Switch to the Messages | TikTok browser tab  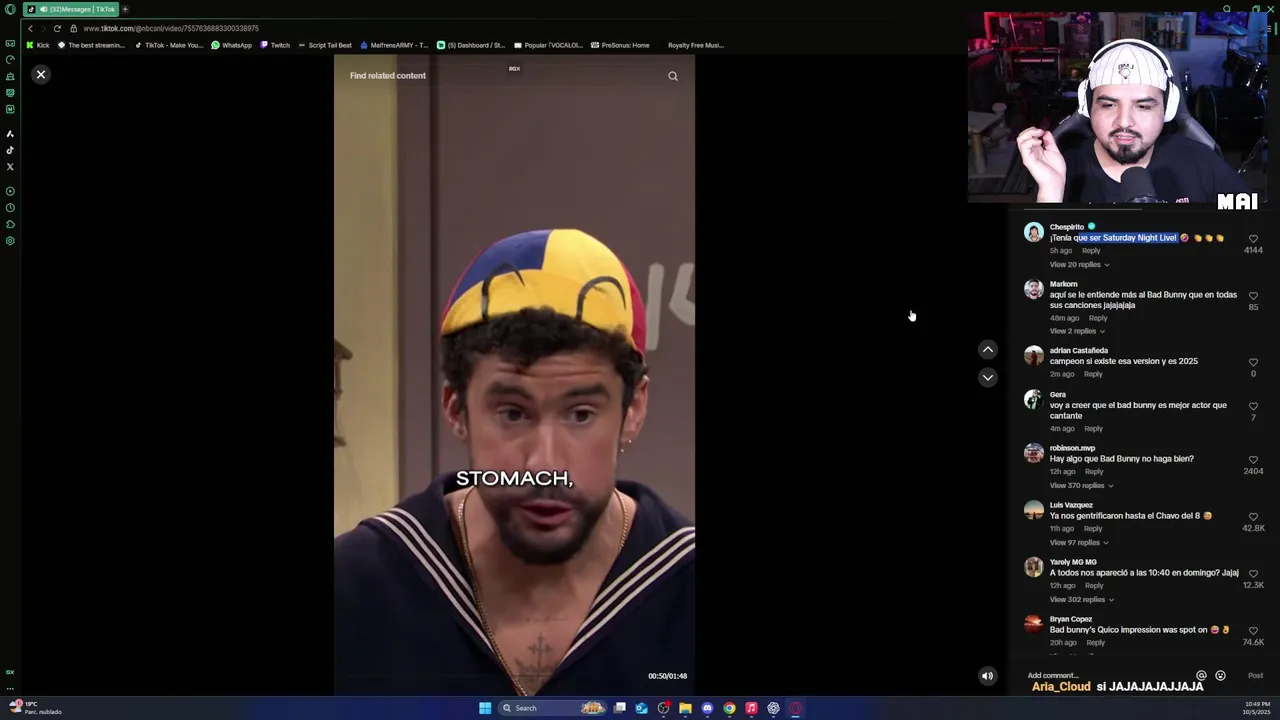coord(71,9)
